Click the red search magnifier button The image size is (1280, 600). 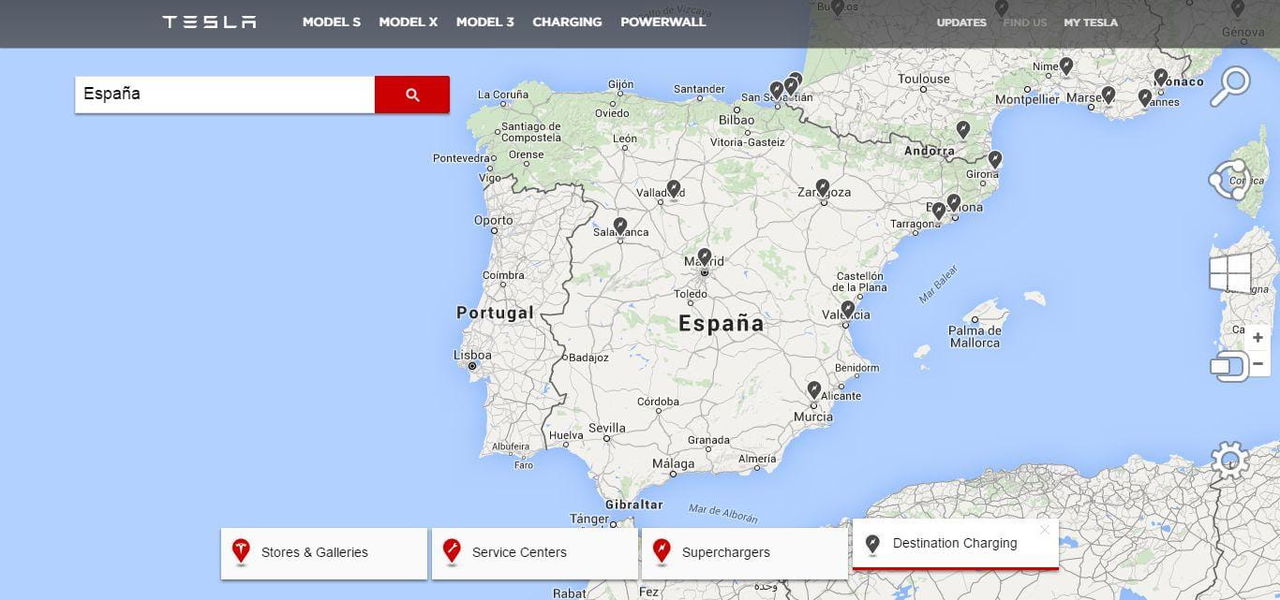(x=412, y=94)
